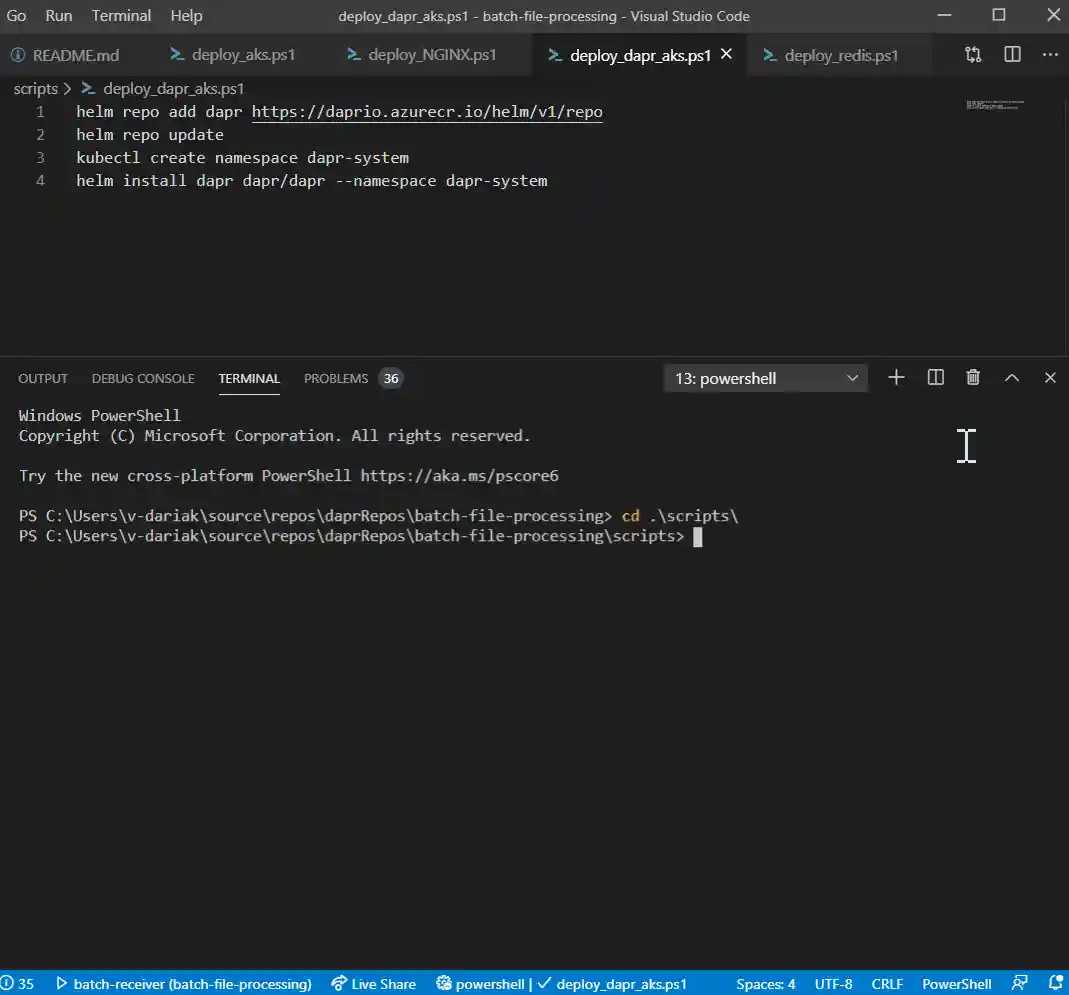Select UTF-8 encoding in status bar
The width and height of the screenshot is (1069, 995).
(833, 984)
